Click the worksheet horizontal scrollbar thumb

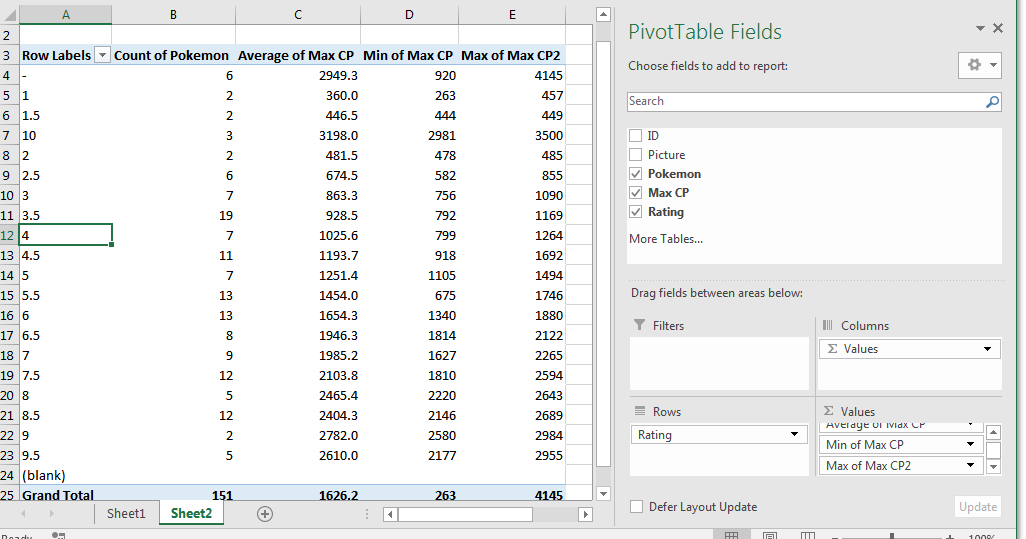(465, 515)
